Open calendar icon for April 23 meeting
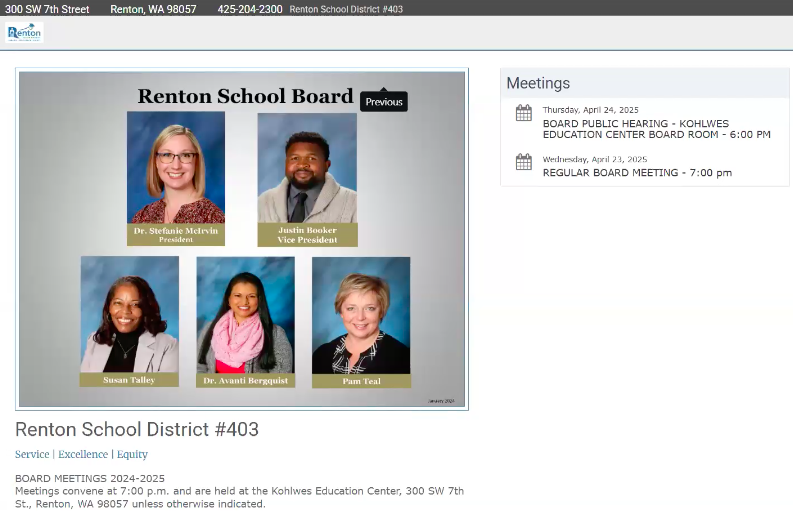Screen dimensions: 793x518 tap(523, 162)
